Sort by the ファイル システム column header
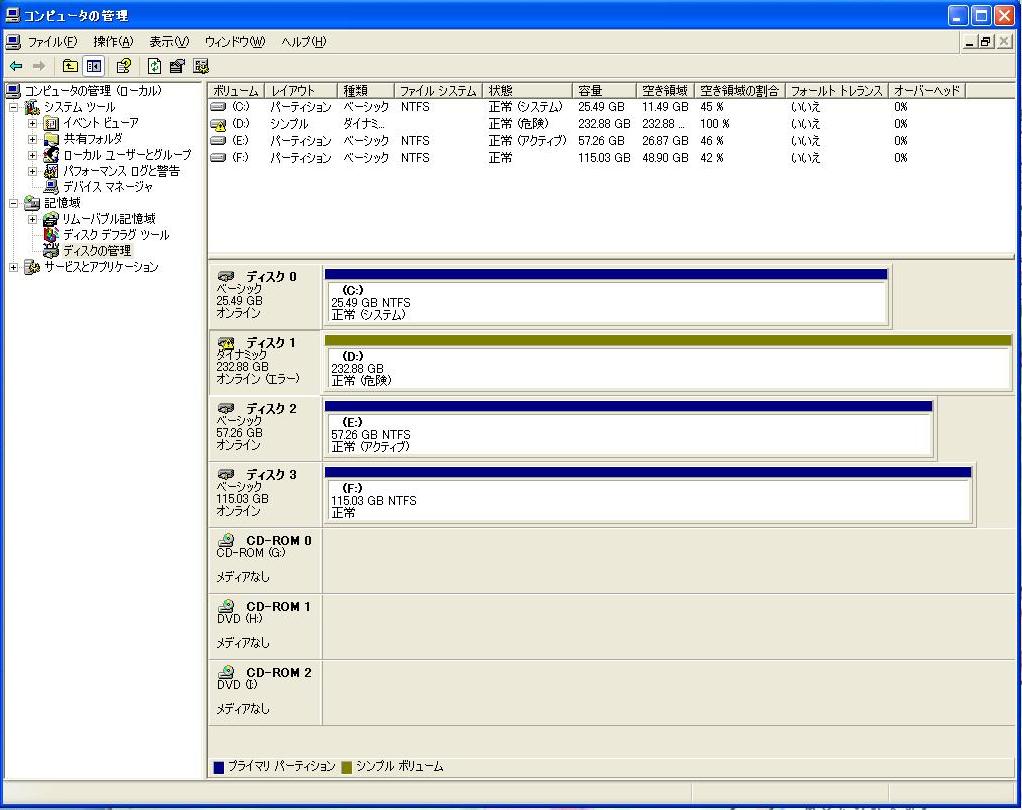Image resolution: width=1022 pixels, height=810 pixels. coord(438,91)
